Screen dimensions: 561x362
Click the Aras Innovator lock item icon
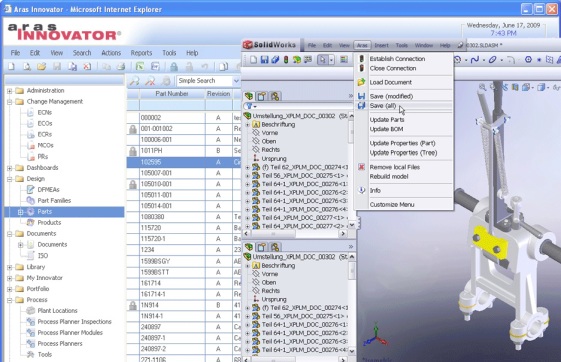(x=174, y=67)
